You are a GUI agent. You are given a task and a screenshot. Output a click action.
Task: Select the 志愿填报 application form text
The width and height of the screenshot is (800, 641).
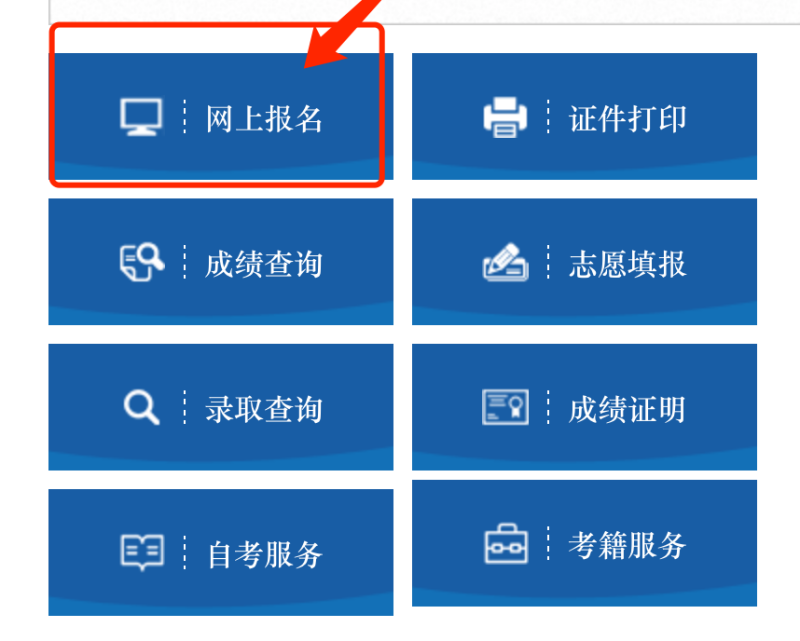tap(628, 264)
